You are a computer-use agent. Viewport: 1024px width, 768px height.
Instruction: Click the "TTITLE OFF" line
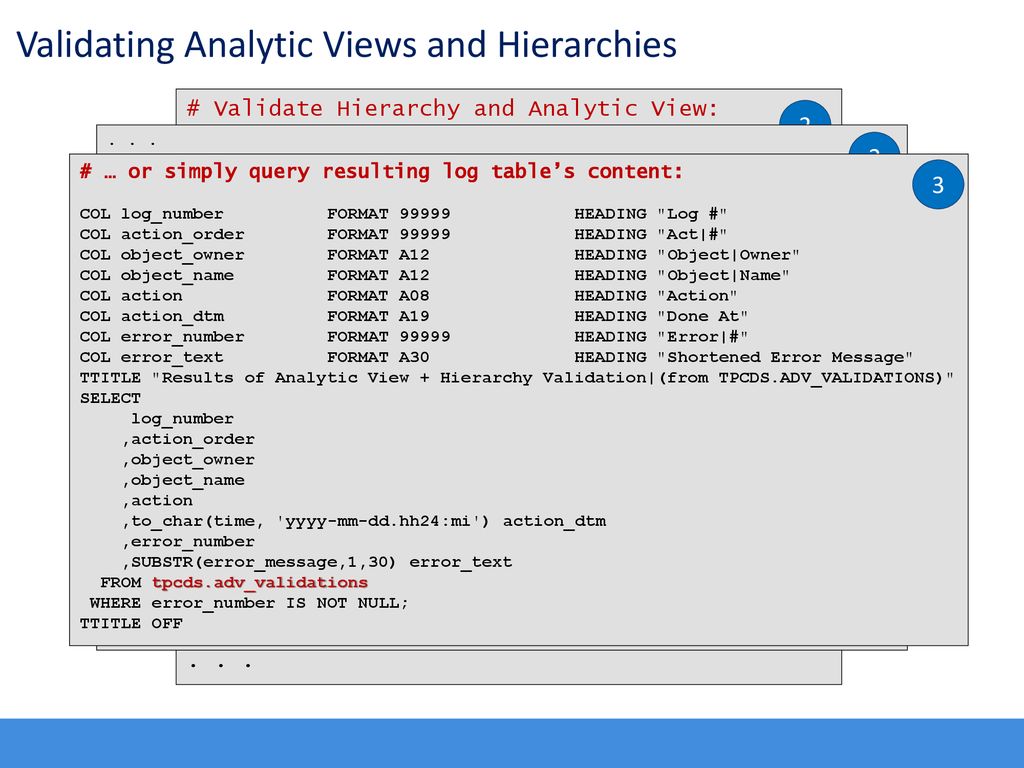[x=131, y=624]
